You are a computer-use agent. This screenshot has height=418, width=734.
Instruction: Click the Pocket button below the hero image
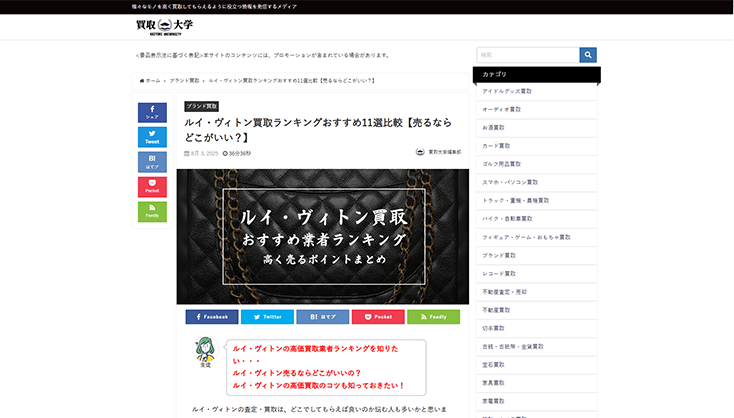[378, 317]
